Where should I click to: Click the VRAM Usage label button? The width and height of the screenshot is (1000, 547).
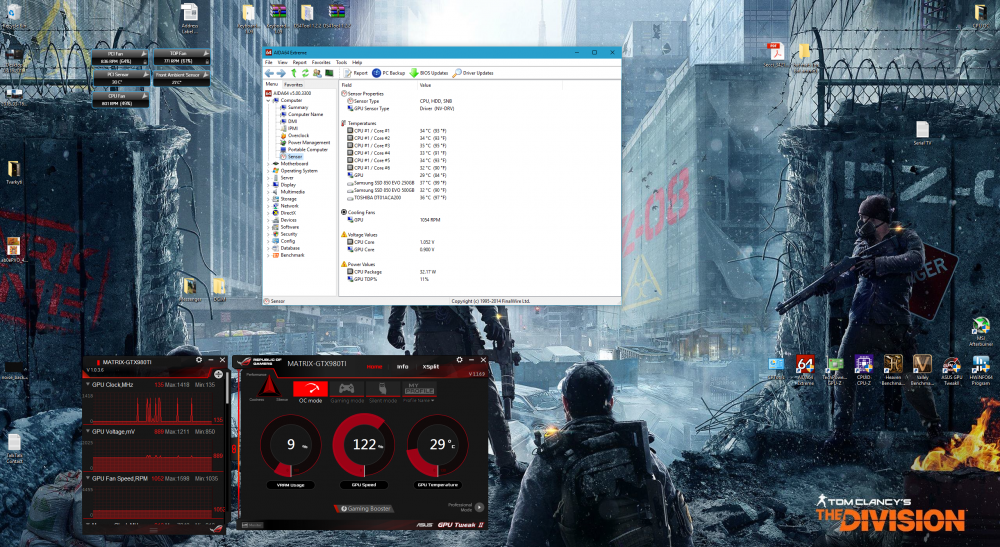click(x=290, y=485)
